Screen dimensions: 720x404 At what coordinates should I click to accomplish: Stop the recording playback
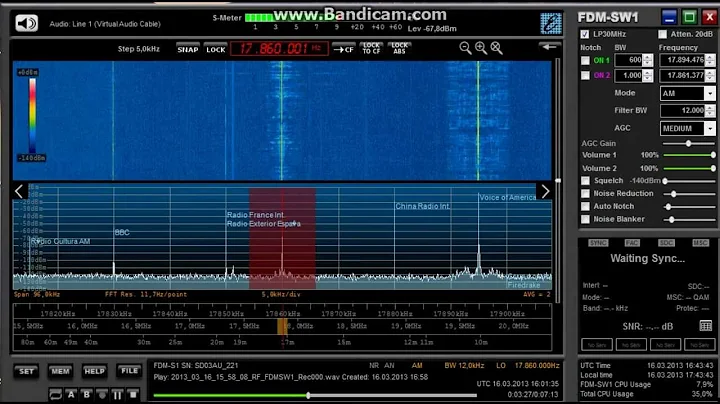[133, 394]
